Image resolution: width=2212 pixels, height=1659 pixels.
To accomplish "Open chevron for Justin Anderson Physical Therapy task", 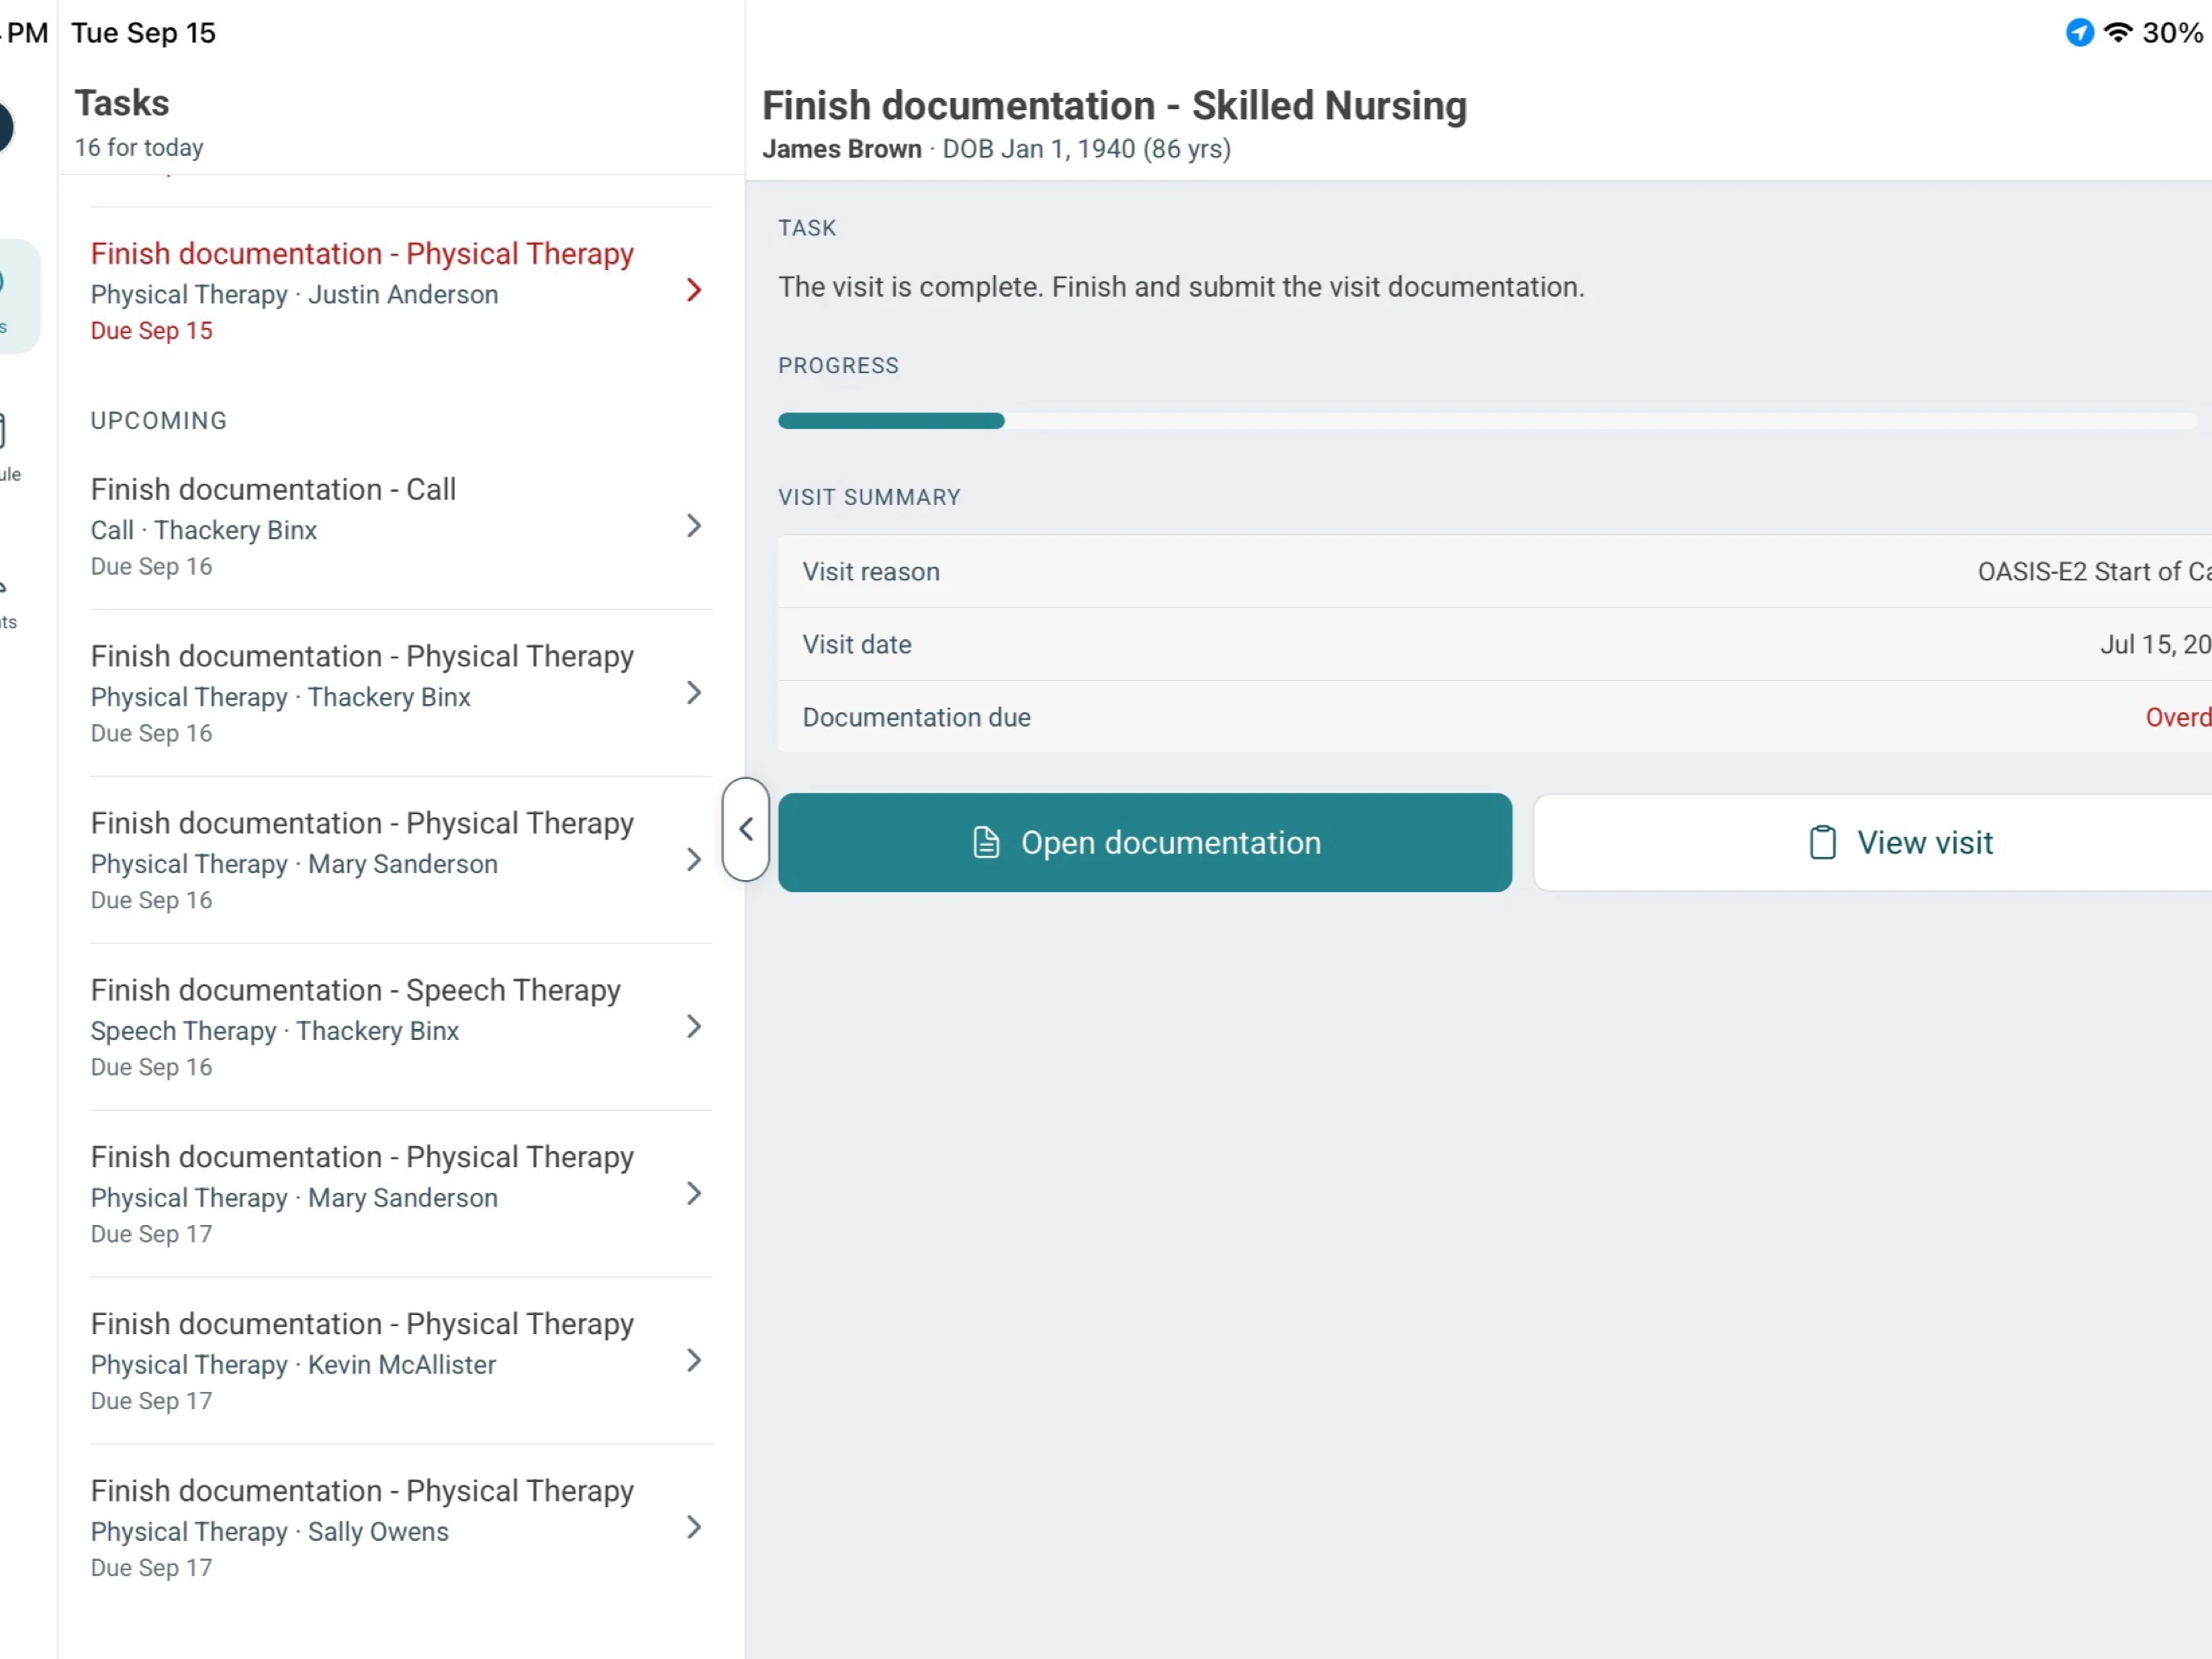I will (x=694, y=290).
